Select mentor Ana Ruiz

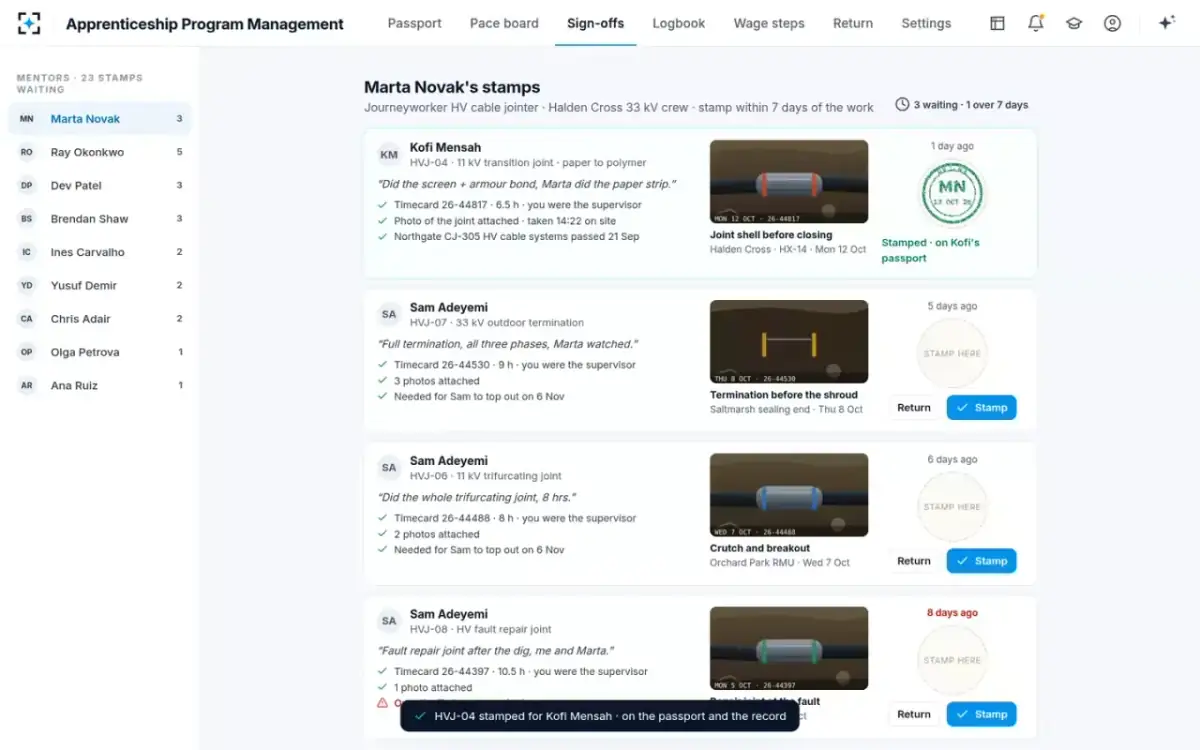coord(100,385)
